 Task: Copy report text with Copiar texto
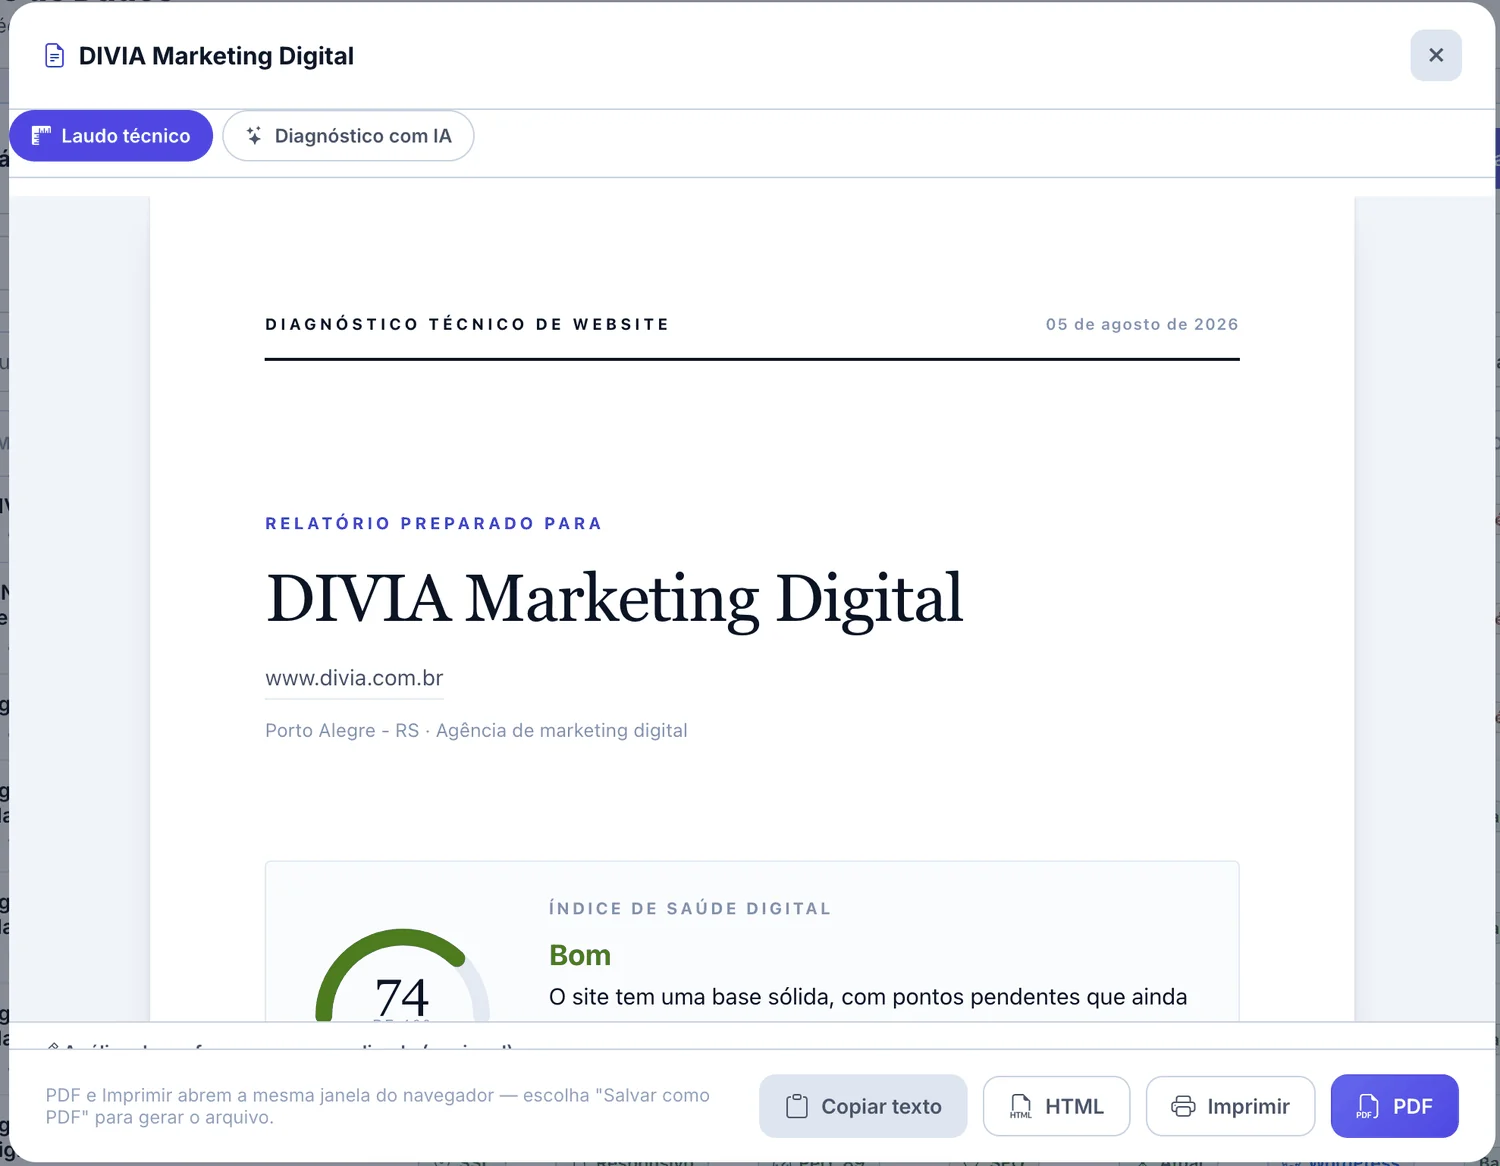tap(863, 1106)
